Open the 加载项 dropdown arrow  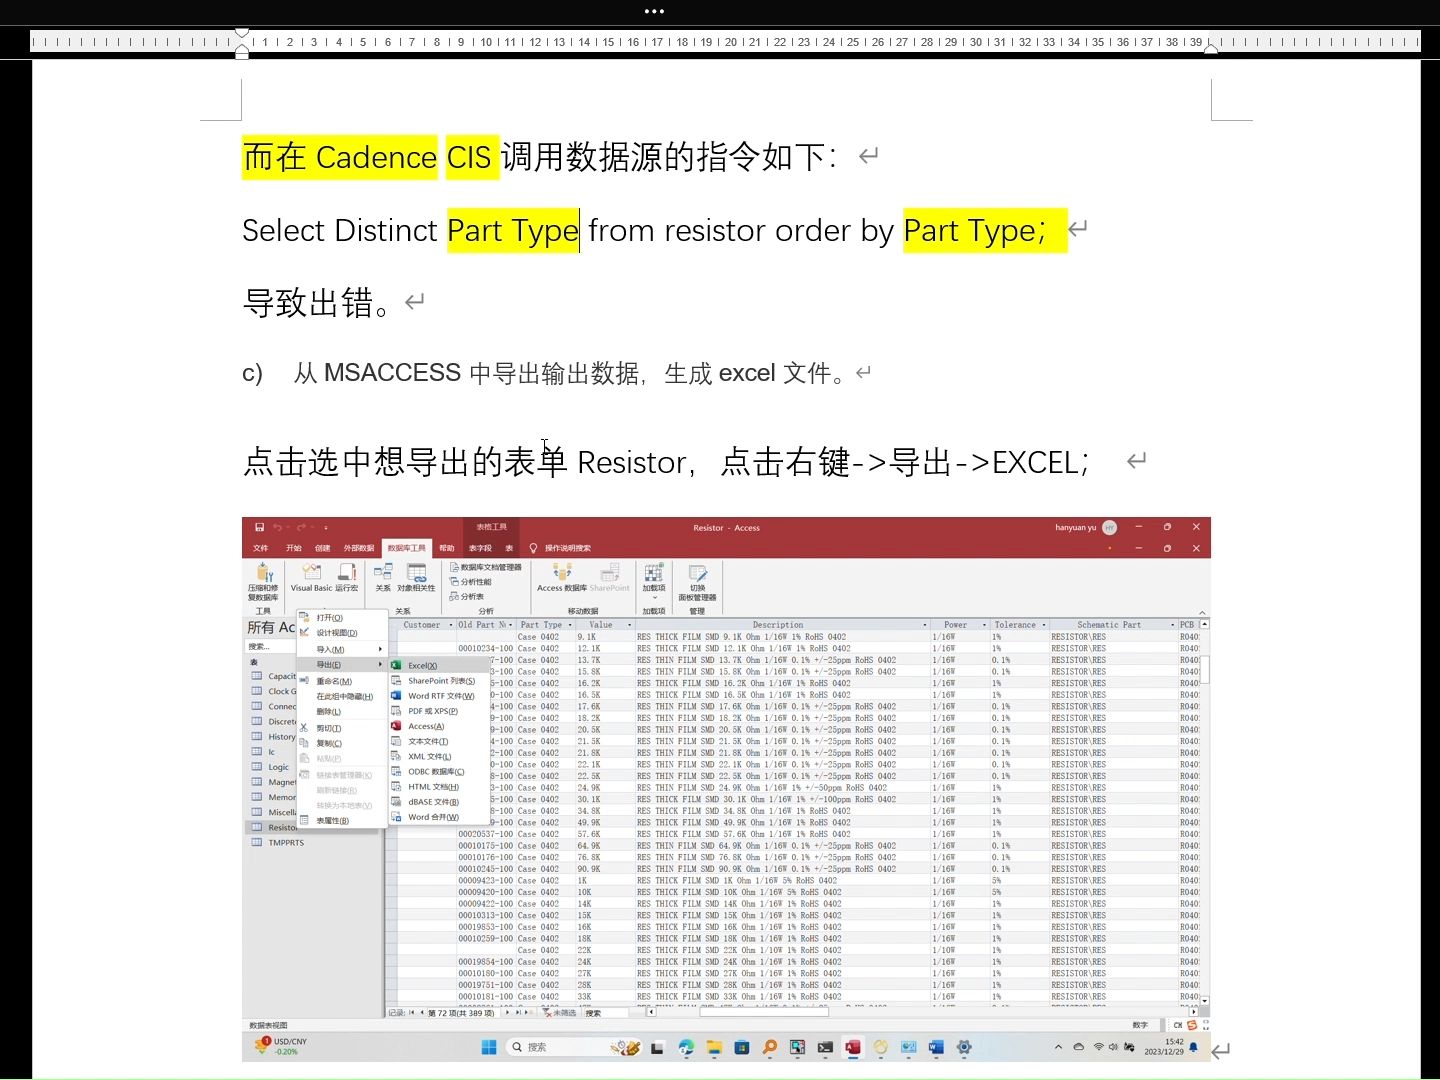(654, 596)
